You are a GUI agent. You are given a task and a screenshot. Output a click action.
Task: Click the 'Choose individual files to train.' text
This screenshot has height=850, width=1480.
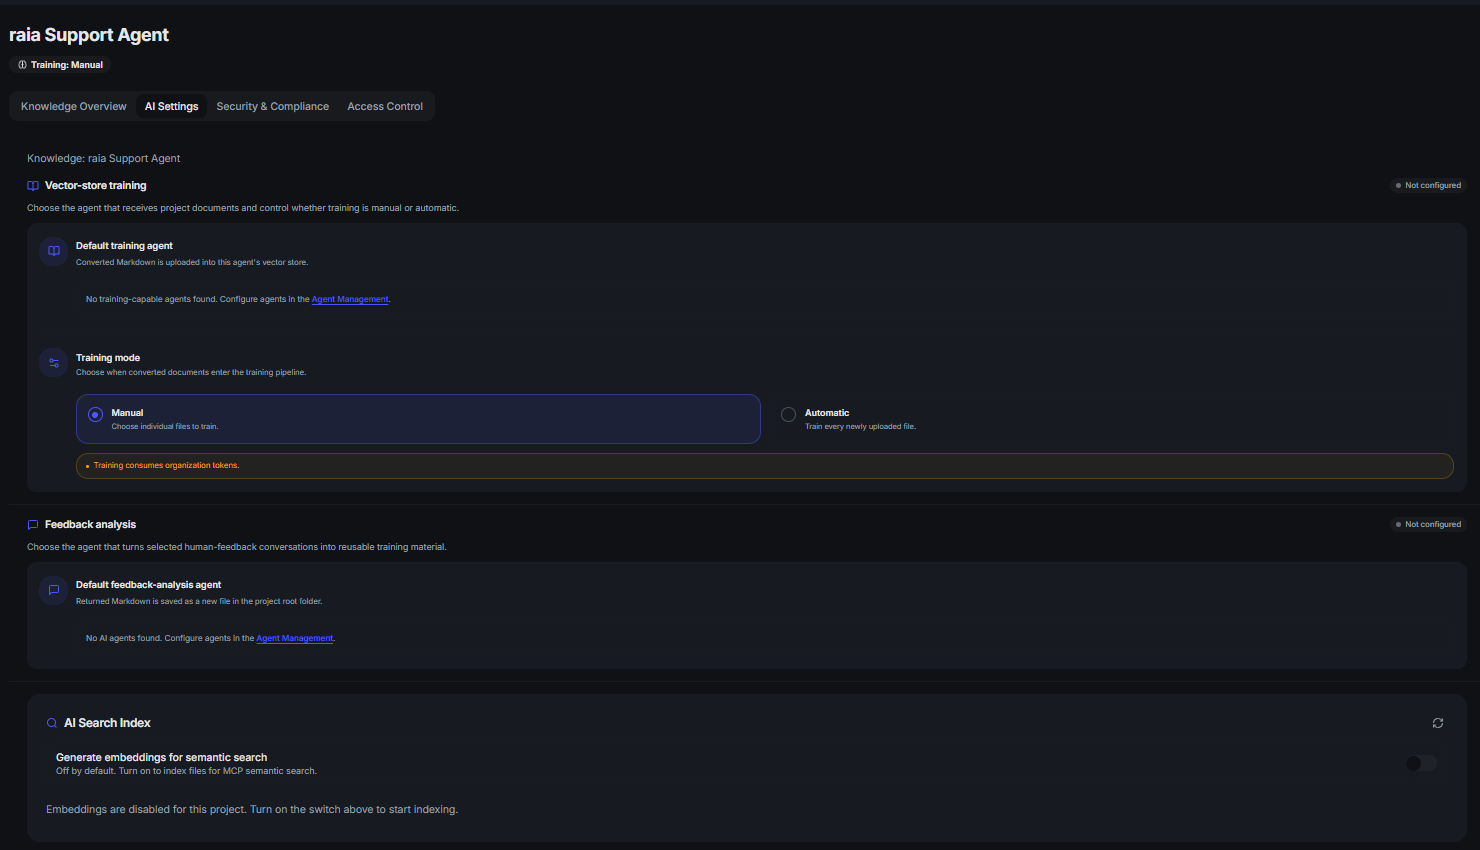point(165,427)
